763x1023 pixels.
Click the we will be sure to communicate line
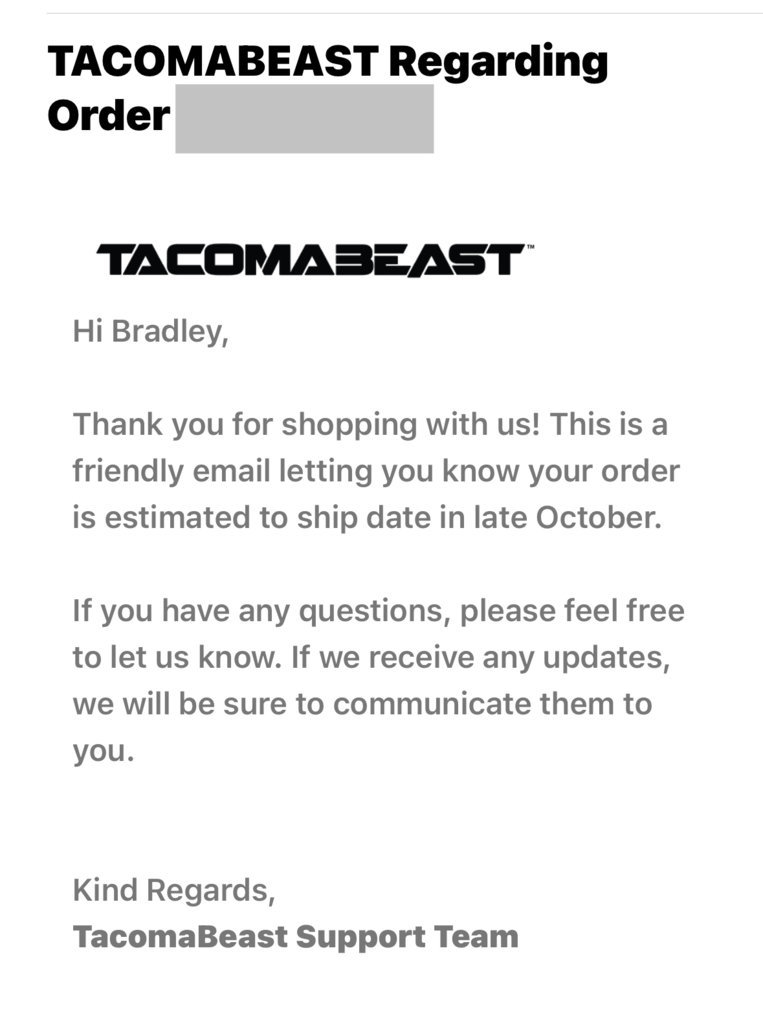[x=362, y=705]
